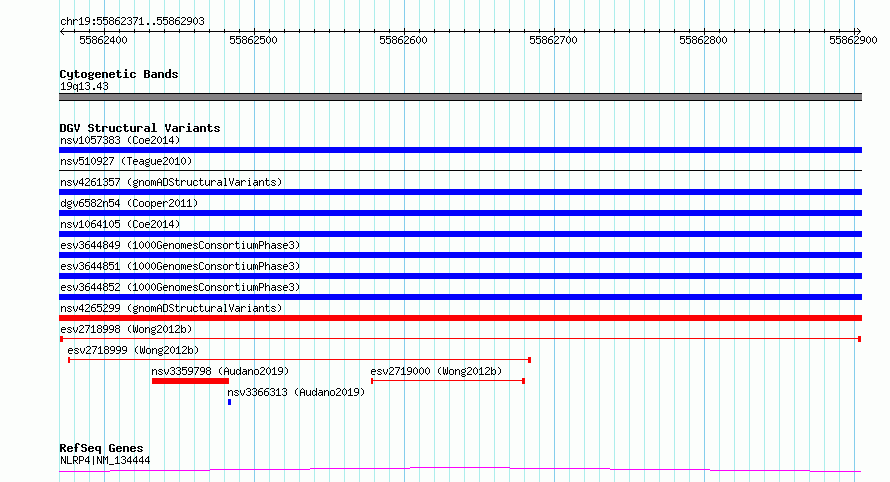Image resolution: width=890 pixels, height=482 pixels.
Task: Click the chr19:55862371..55862903 region label
Action: click(132, 21)
